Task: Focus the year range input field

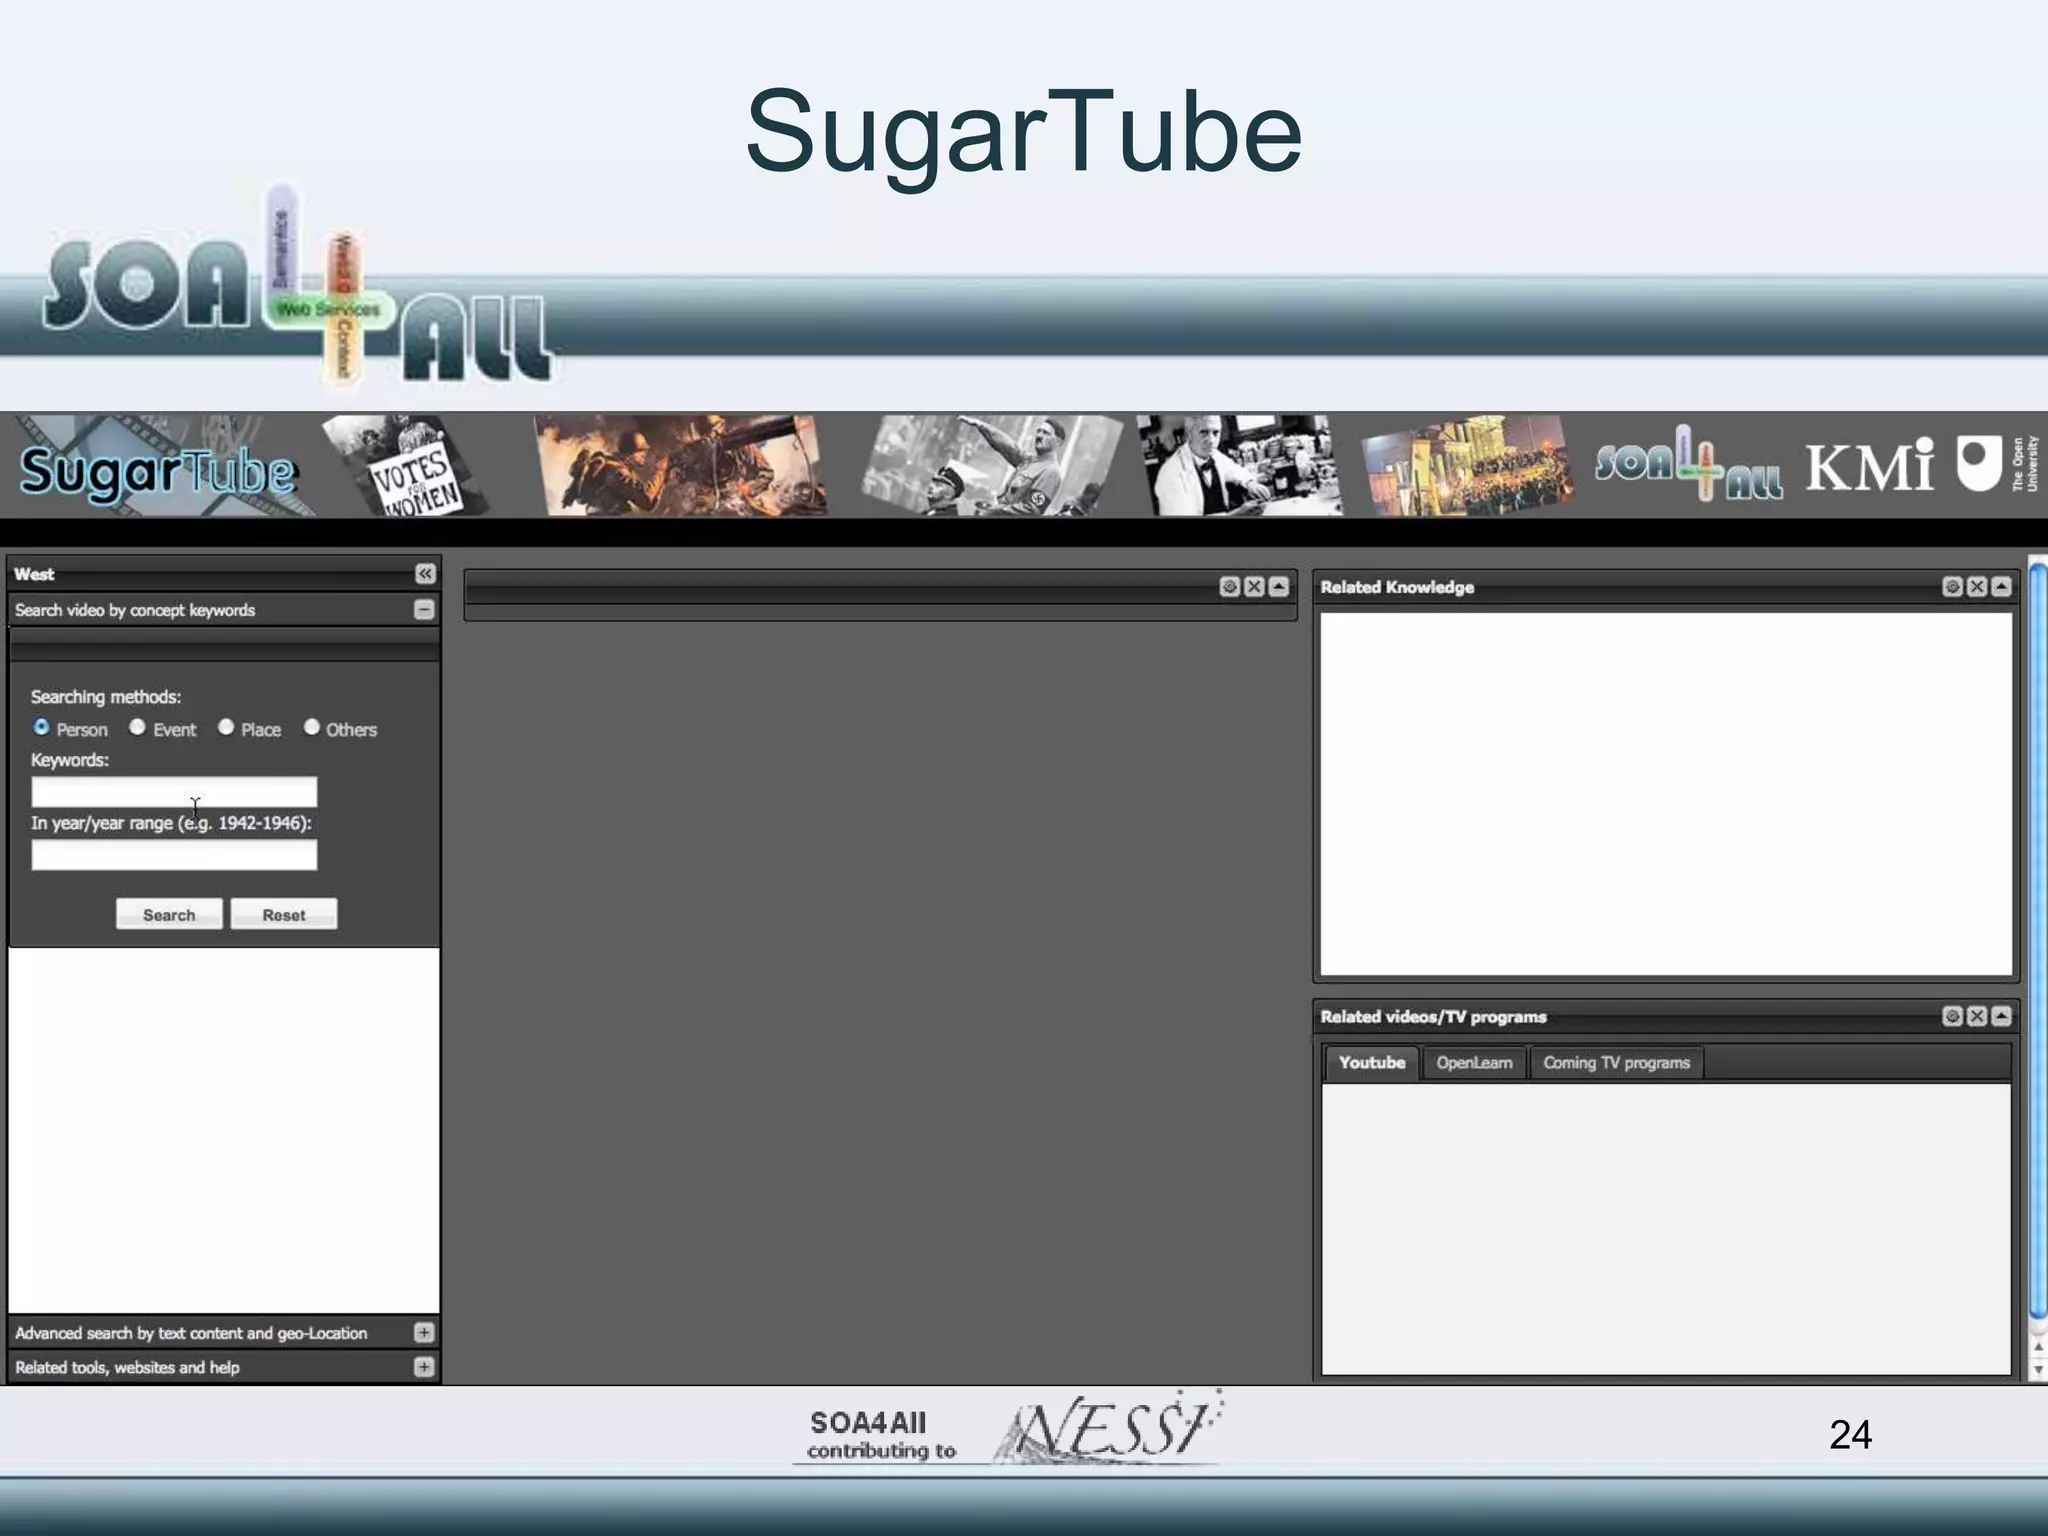Action: pos(174,855)
